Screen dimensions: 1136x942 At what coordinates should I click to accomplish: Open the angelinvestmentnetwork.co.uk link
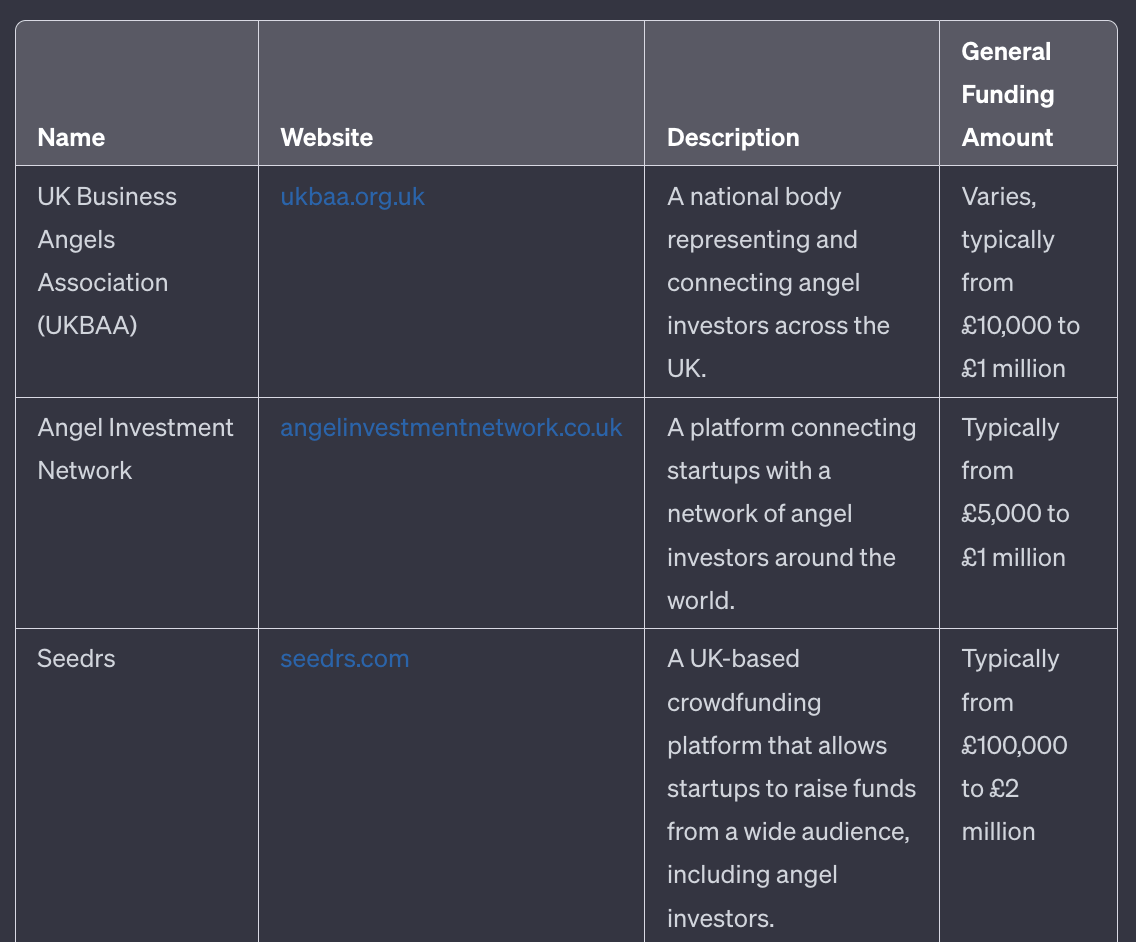(x=451, y=428)
